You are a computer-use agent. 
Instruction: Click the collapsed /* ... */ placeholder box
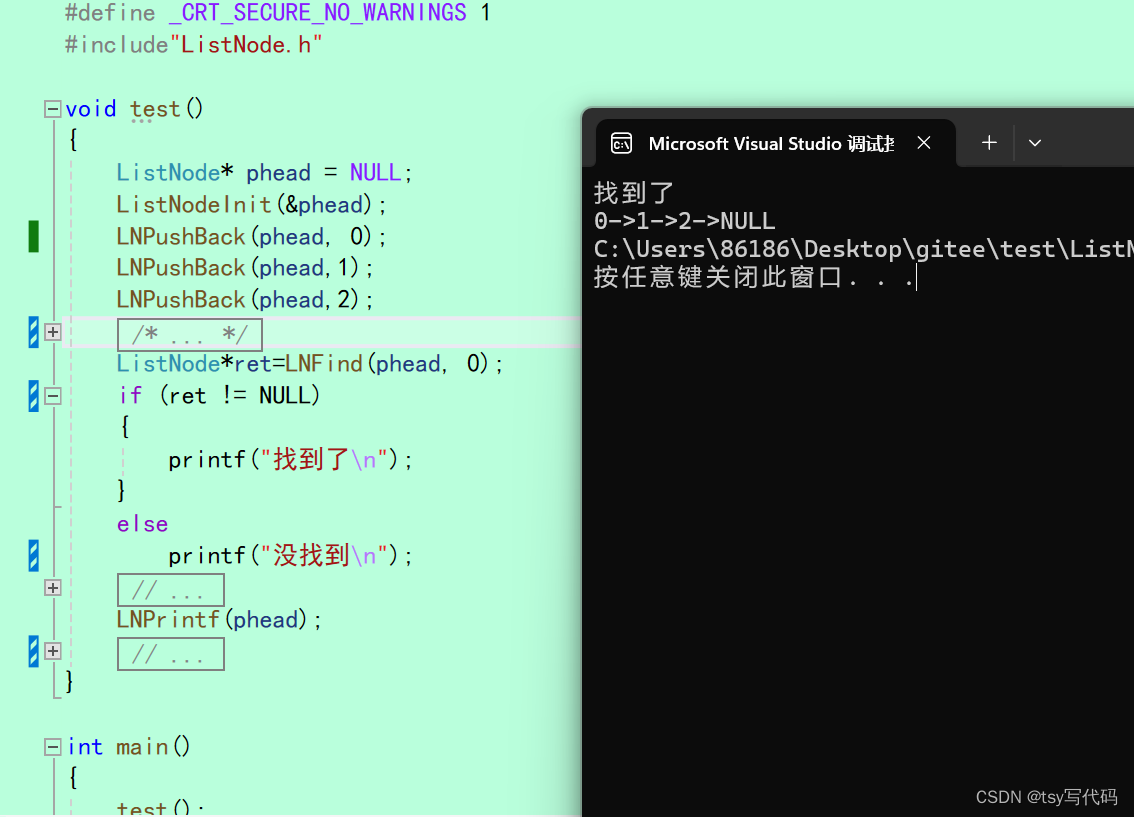point(189,334)
